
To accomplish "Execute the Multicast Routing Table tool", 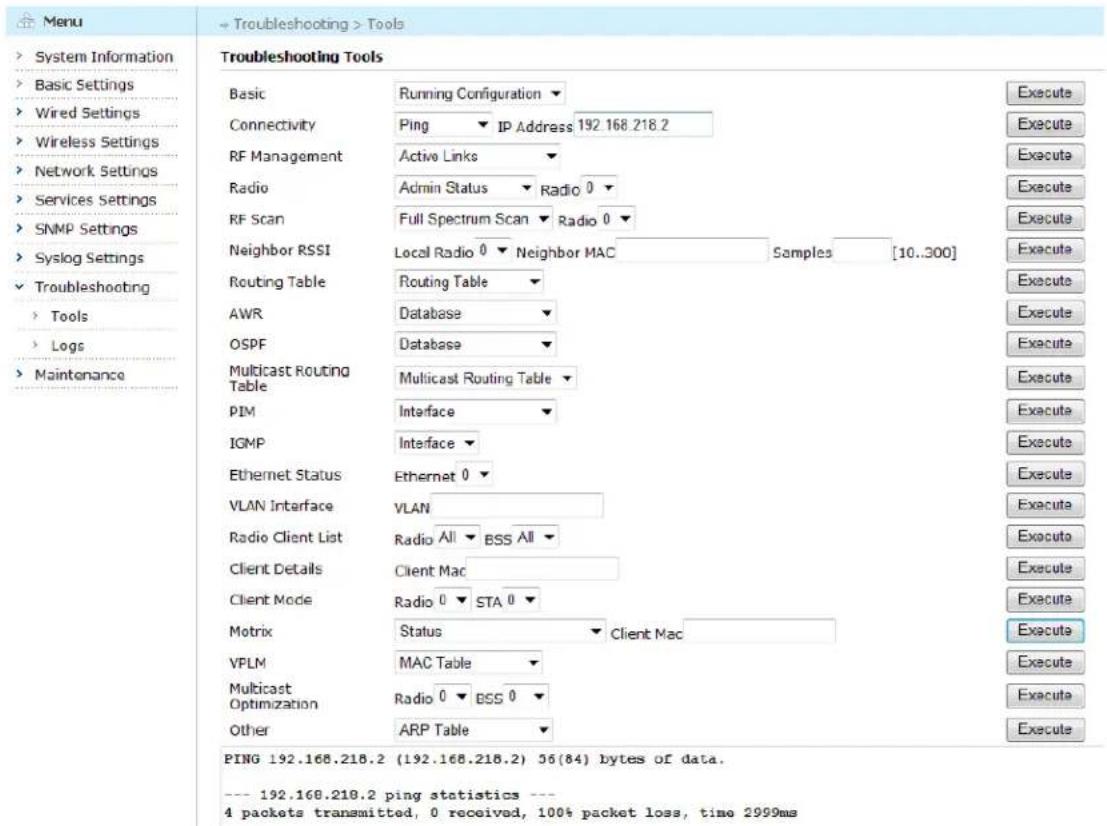I will point(1045,378).
